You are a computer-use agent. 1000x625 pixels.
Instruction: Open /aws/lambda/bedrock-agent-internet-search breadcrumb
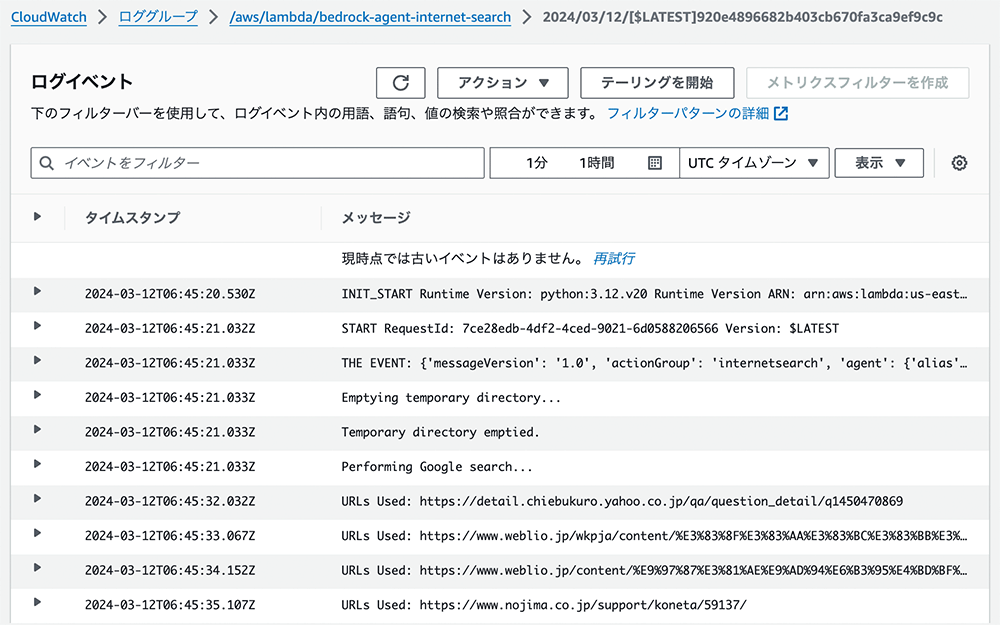coord(370,17)
